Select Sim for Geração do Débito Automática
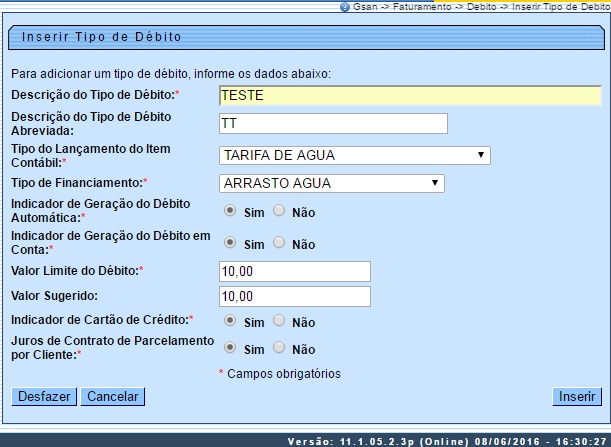Viewport: 611px width, 447px height. [x=230, y=211]
